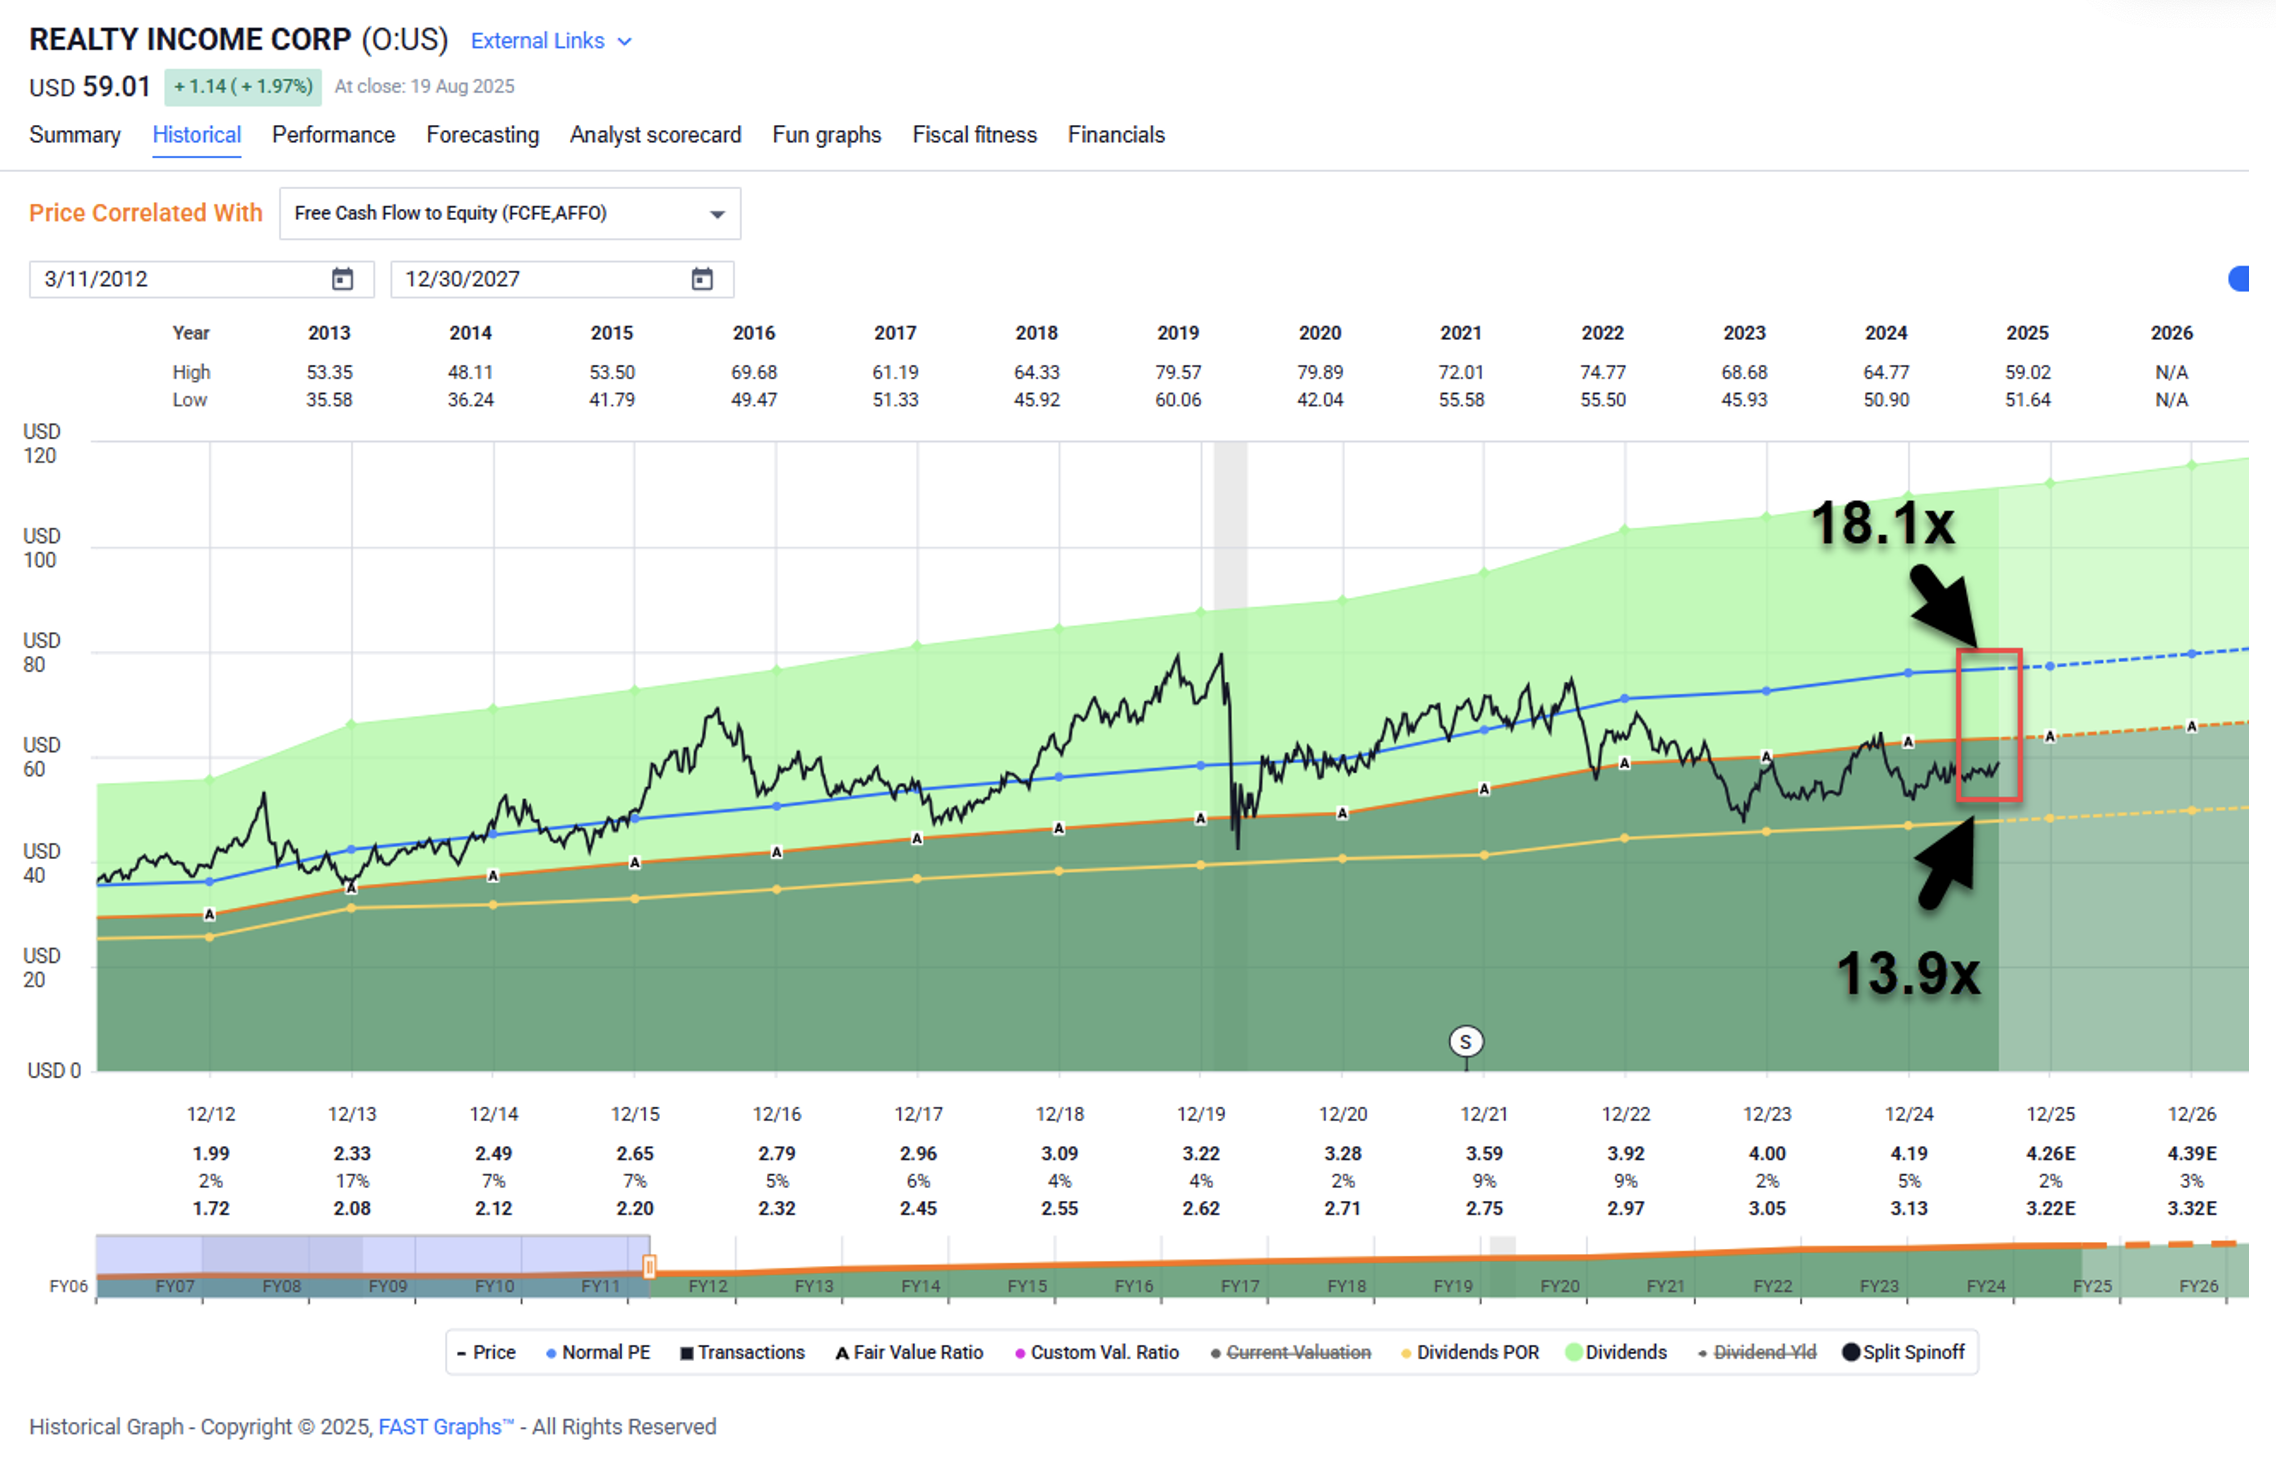
Task: Click the FAST Graphs copyright link
Action: click(x=446, y=1427)
